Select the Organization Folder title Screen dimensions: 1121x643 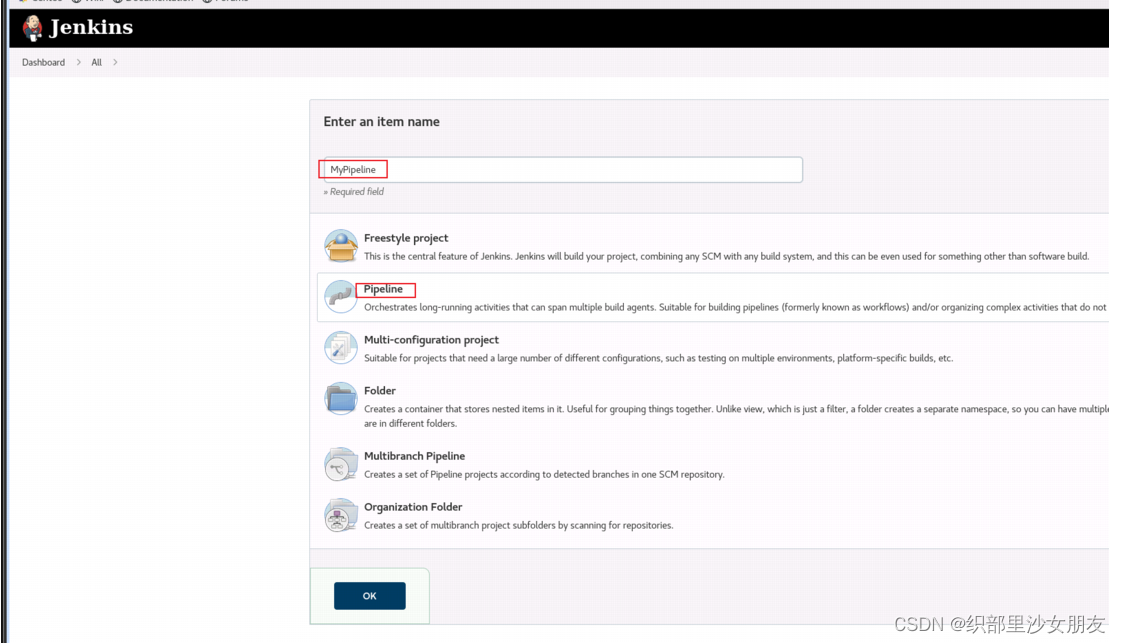(x=413, y=506)
